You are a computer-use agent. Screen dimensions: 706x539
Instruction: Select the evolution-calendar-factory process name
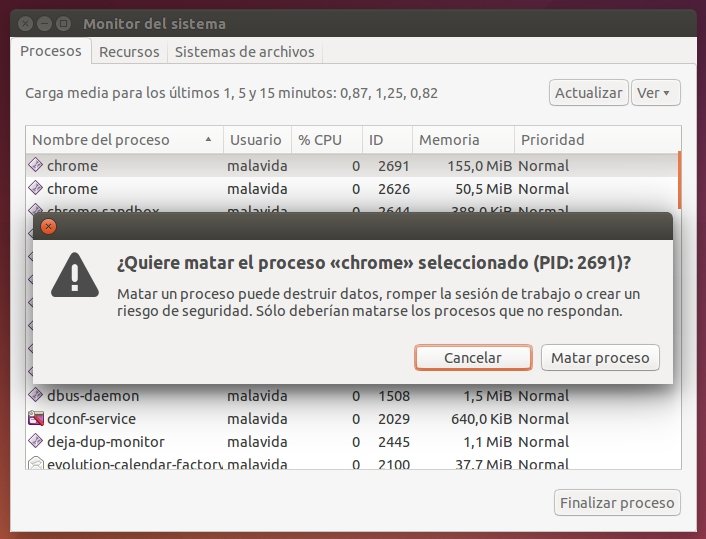coord(135,463)
